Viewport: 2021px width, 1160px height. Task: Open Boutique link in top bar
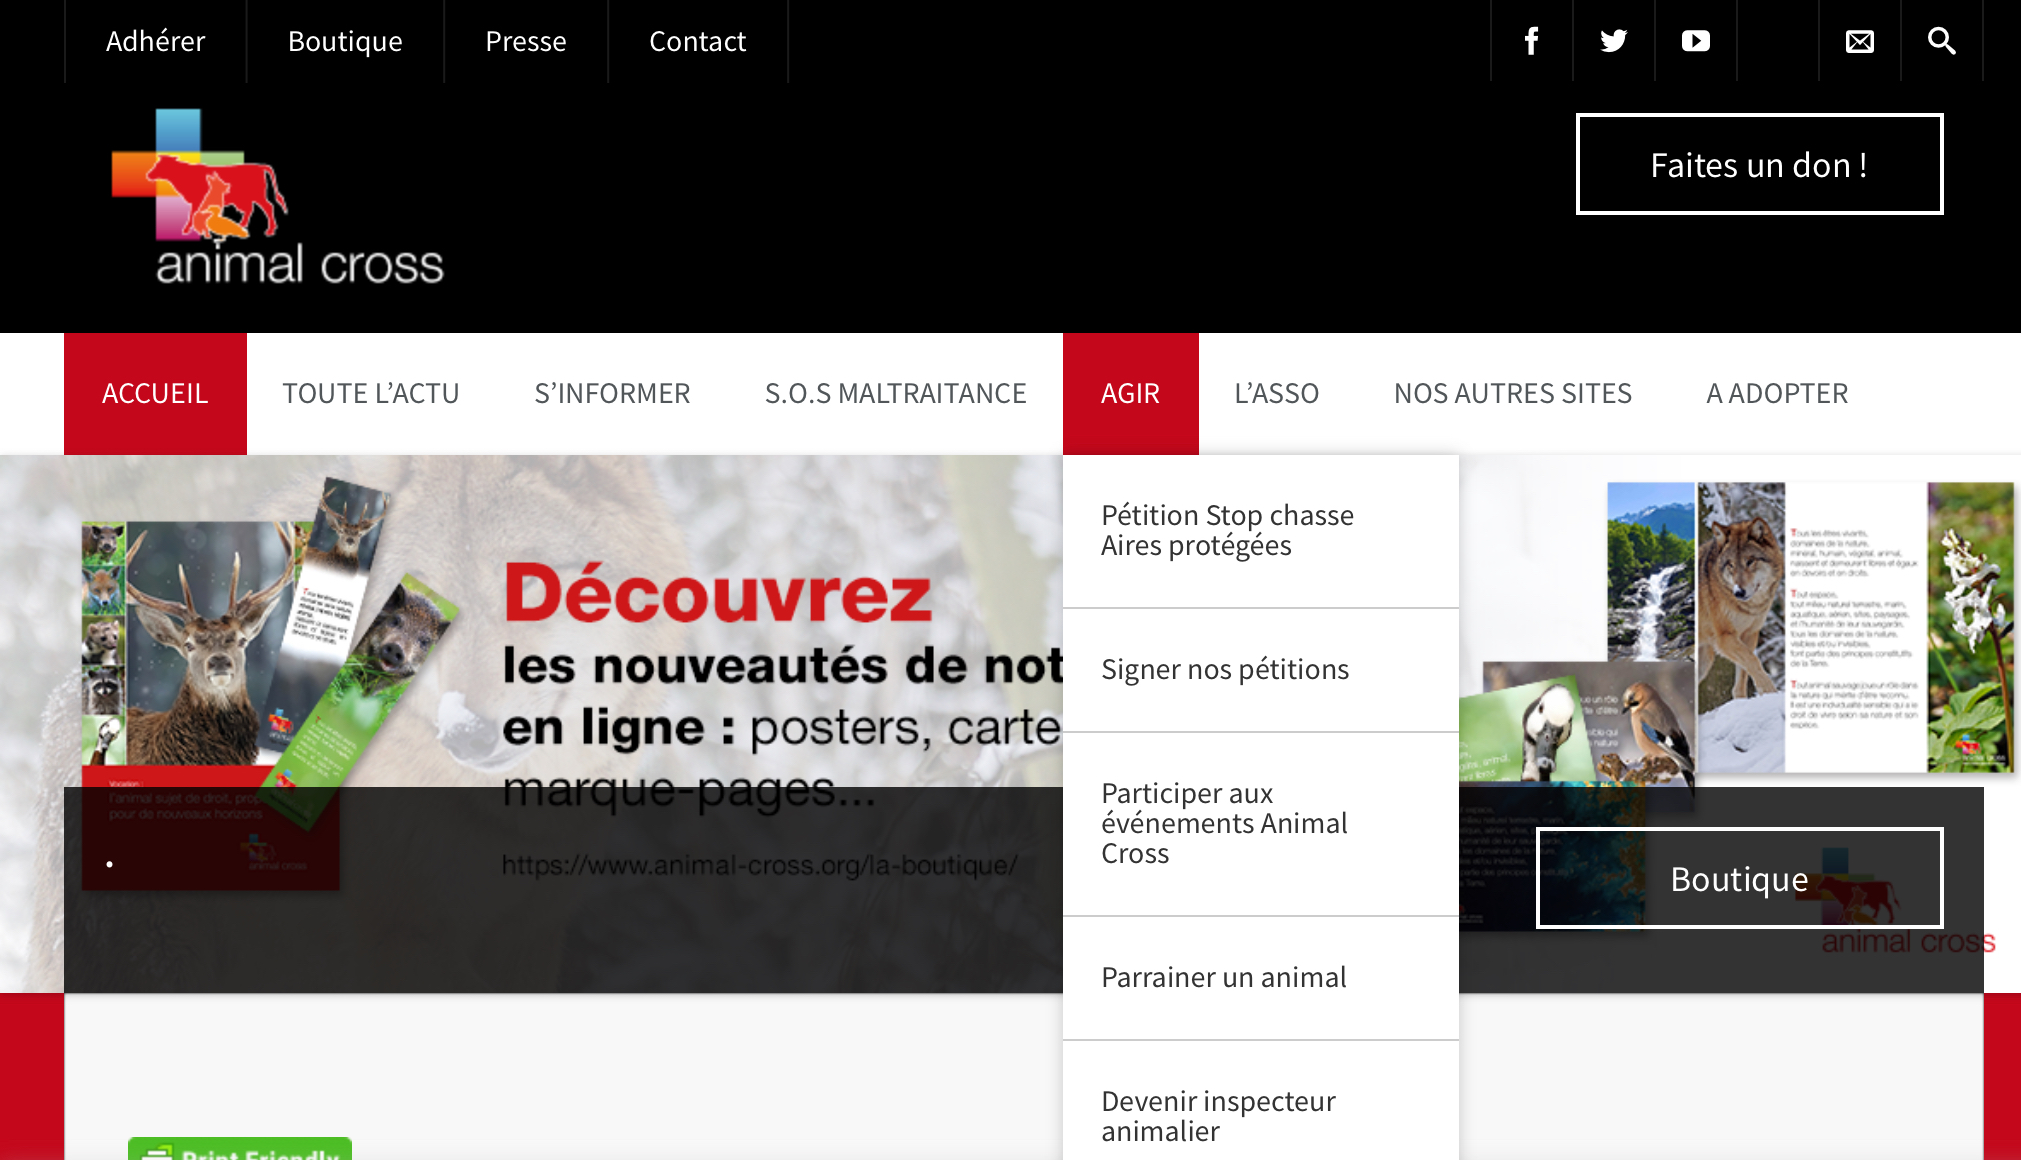[345, 41]
